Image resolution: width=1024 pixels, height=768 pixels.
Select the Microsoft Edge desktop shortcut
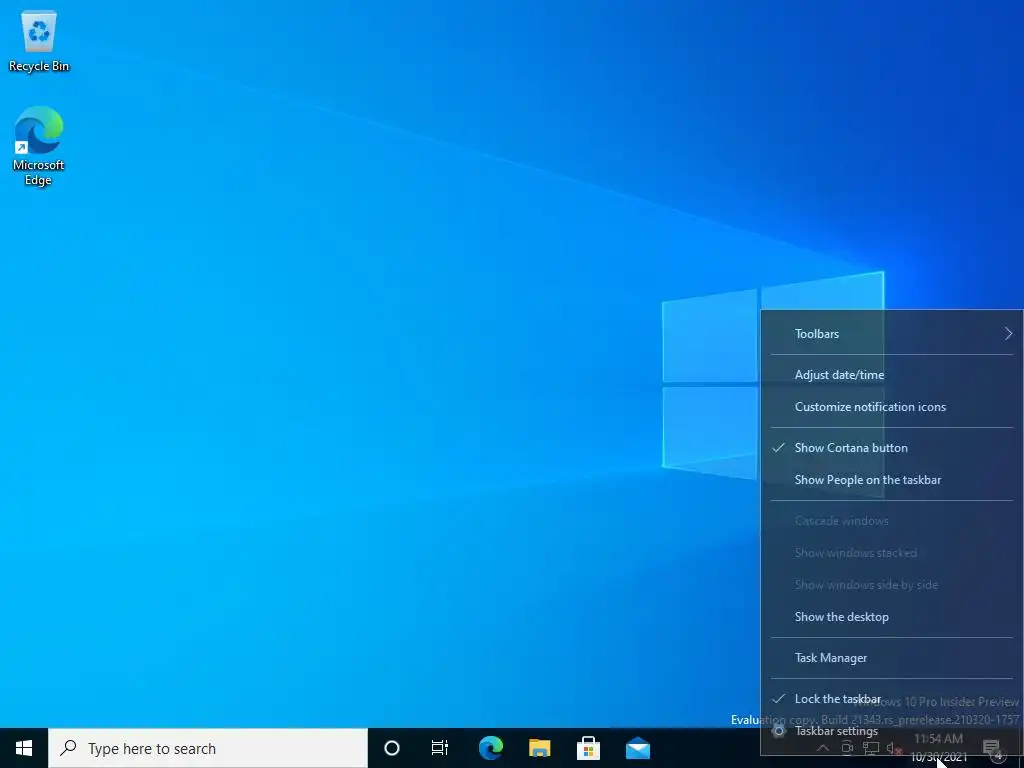[x=39, y=146]
